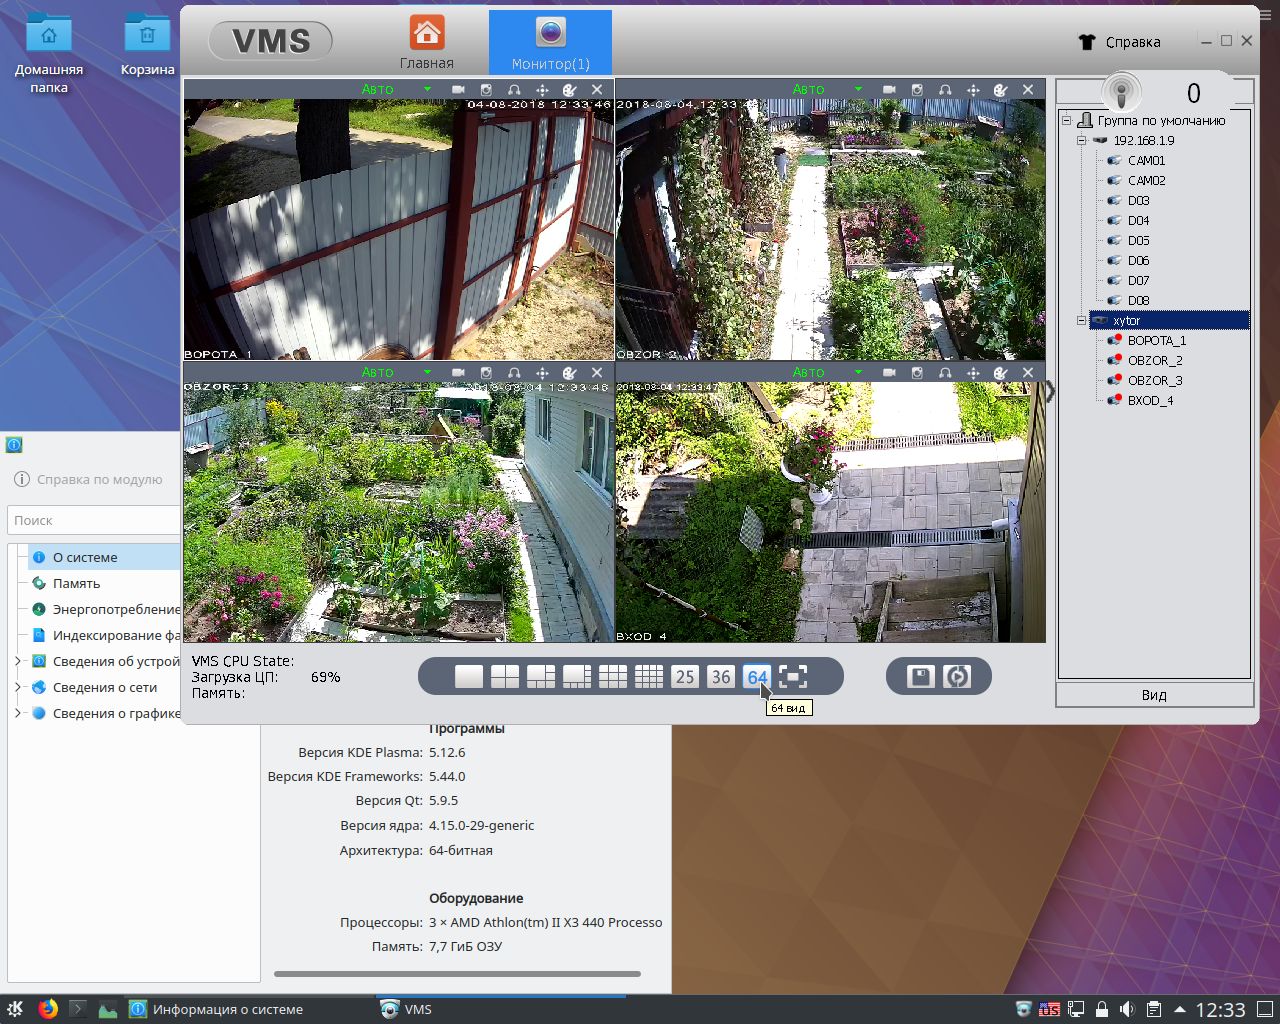
Task: Start recording on the BOPOTA_1 camera pane
Action: pyautogui.click(x=458, y=90)
